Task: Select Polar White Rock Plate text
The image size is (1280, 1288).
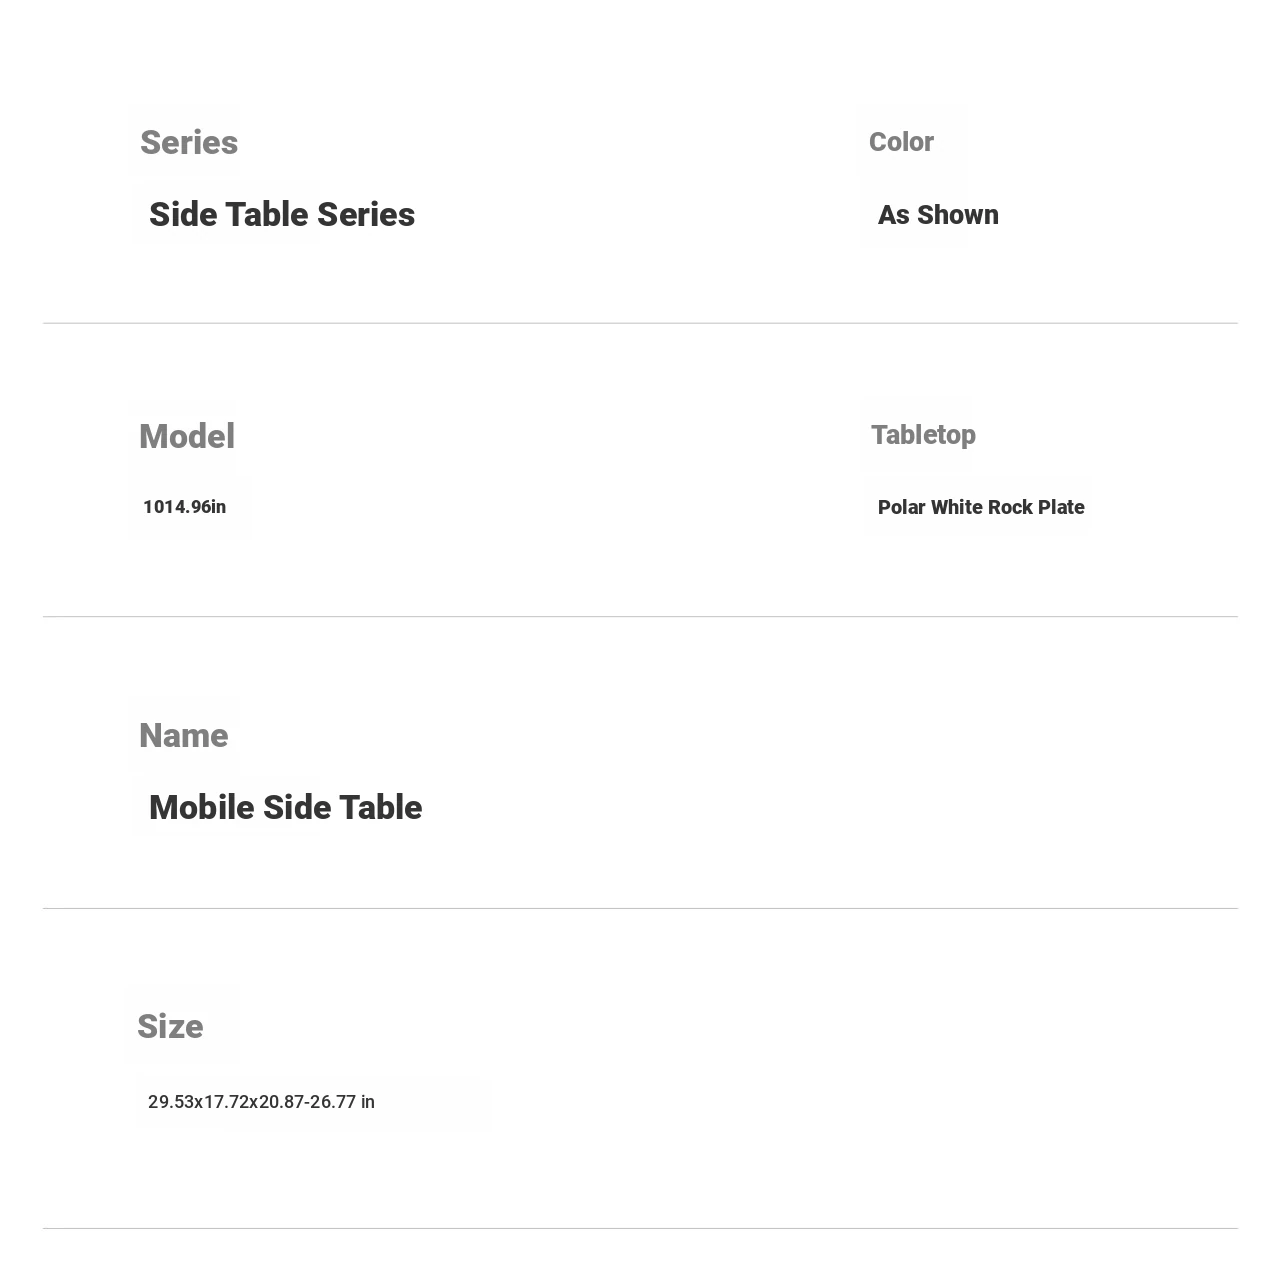Action: (x=981, y=507)
